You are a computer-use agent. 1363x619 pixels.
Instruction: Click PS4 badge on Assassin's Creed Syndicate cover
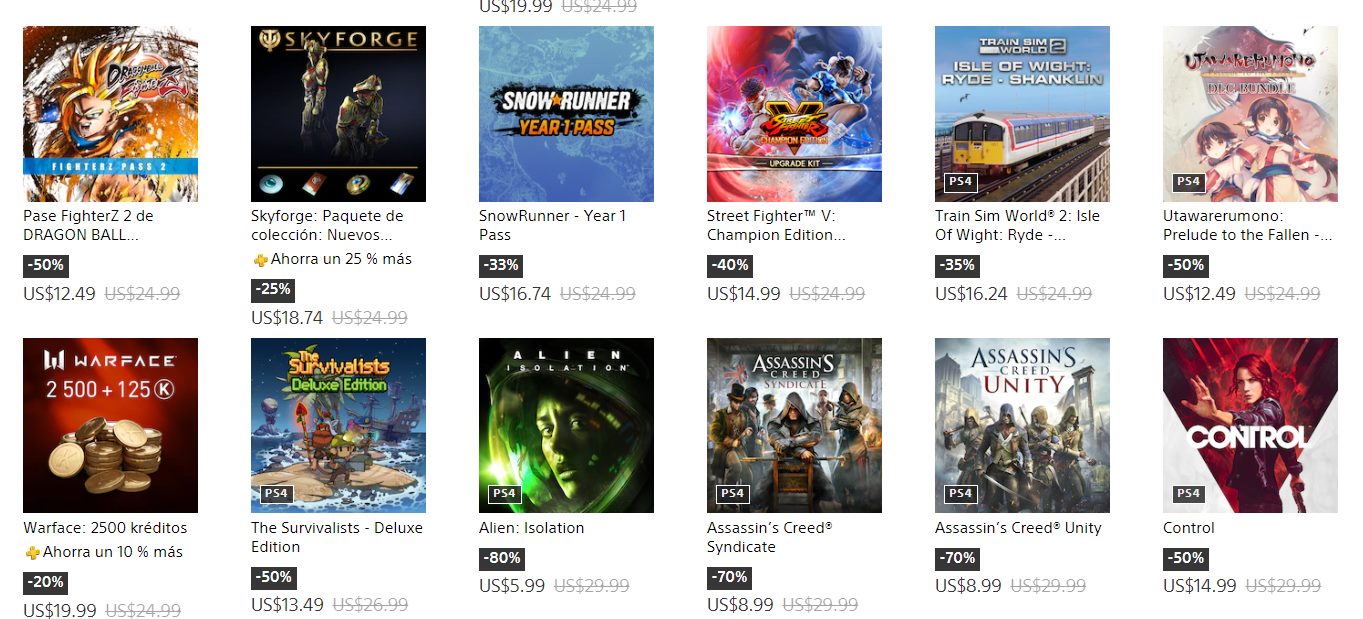pyautogui.click(x=732, y=493)
